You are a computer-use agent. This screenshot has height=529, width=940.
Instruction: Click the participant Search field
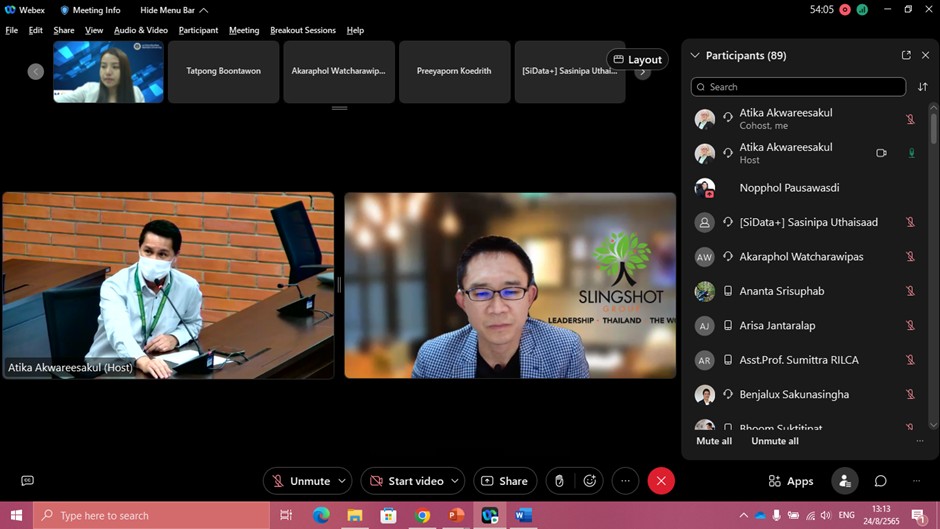point(800,87)
